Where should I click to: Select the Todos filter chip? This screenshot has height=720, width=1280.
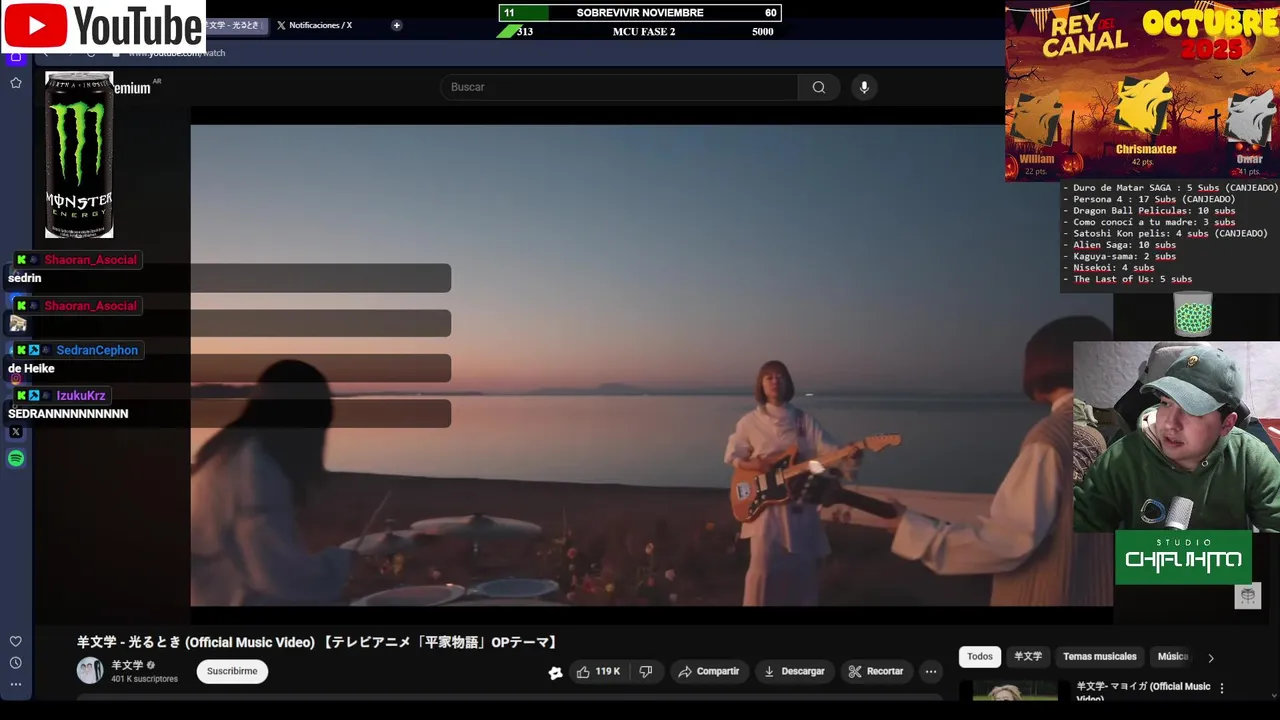(980, 657)
